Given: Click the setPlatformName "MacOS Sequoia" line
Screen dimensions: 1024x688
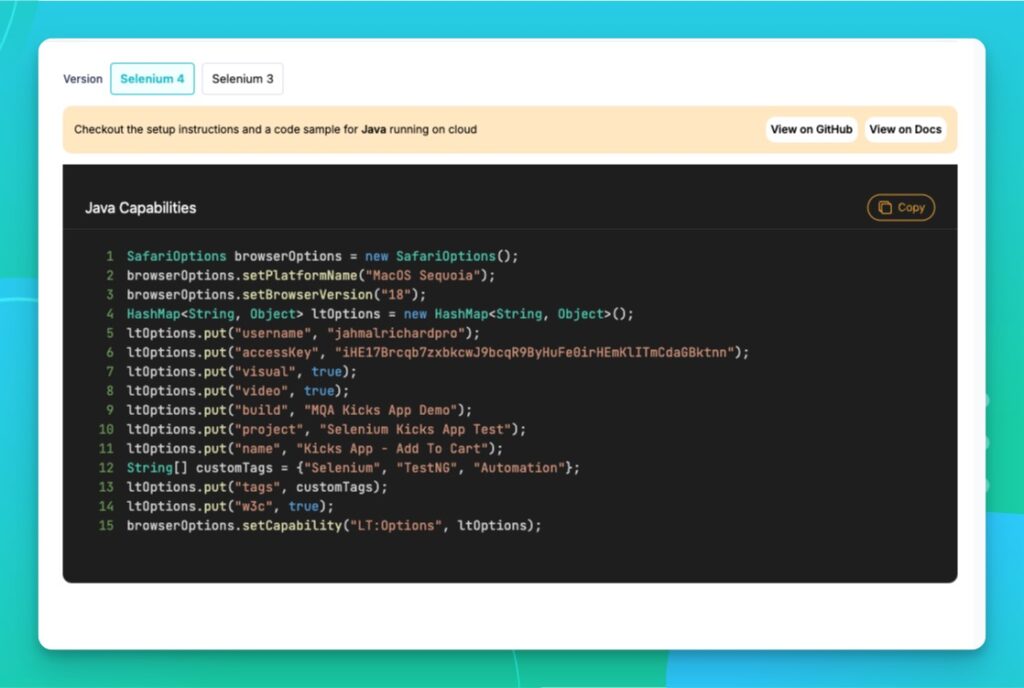Looking at the screenshot, I should (x=310, y=275).
